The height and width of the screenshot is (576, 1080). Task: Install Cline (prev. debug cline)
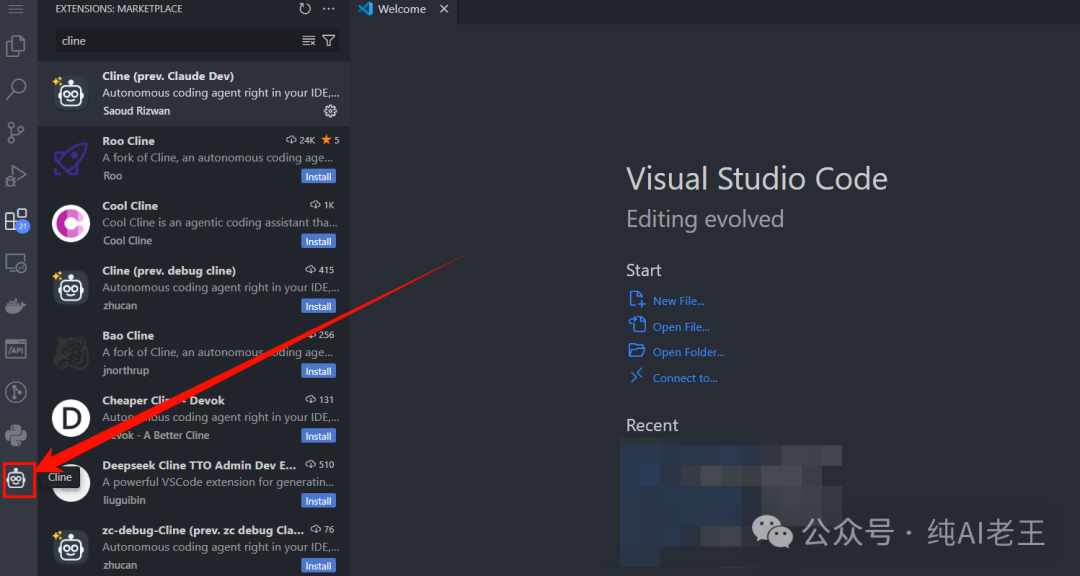[x=318, y=306]
